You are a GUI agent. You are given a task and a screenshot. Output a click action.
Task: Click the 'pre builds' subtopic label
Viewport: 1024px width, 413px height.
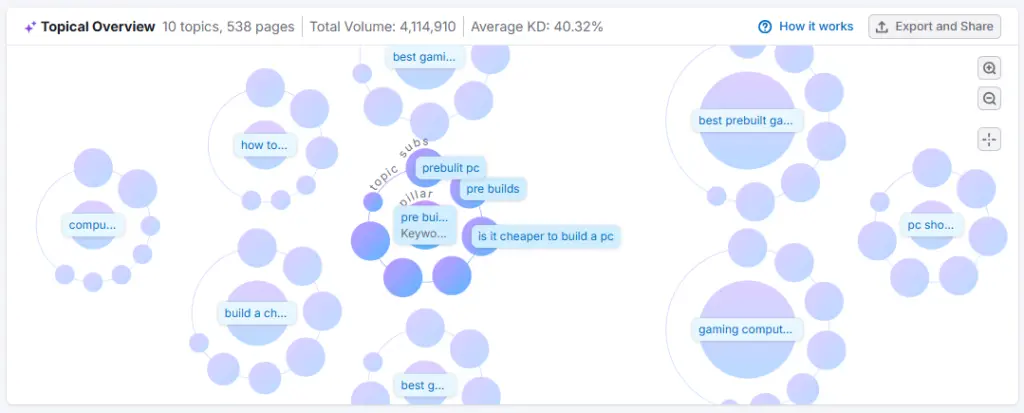[x=492, y=188]
